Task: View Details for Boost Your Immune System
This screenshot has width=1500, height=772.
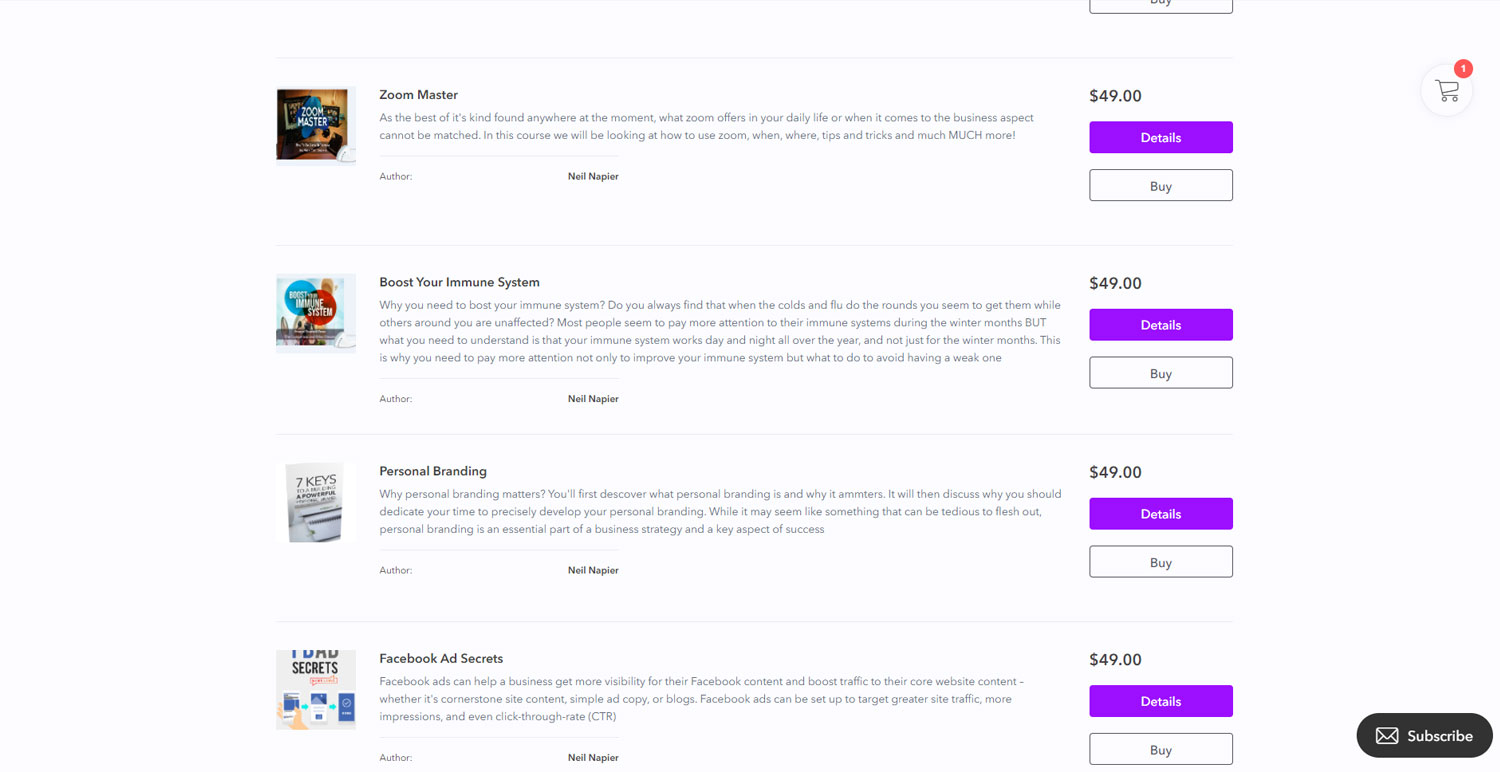Action: [x=1160, y=325]
